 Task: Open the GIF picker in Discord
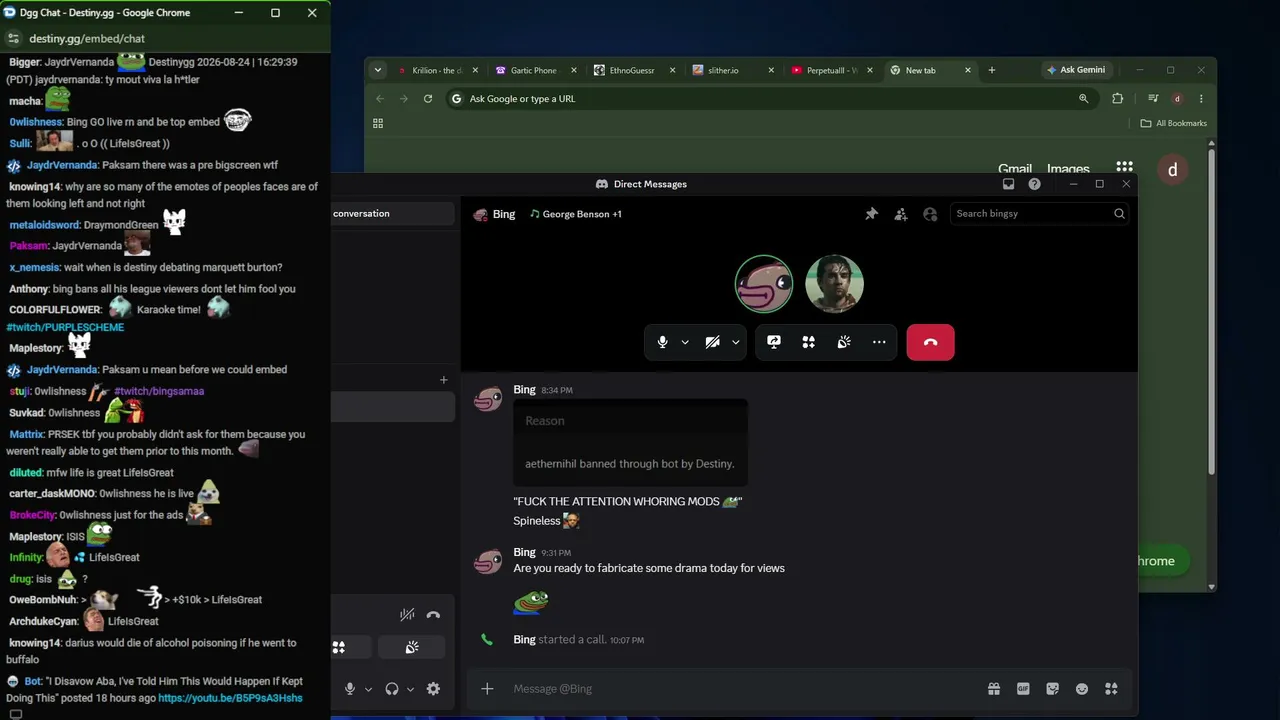pos(1023,688)
